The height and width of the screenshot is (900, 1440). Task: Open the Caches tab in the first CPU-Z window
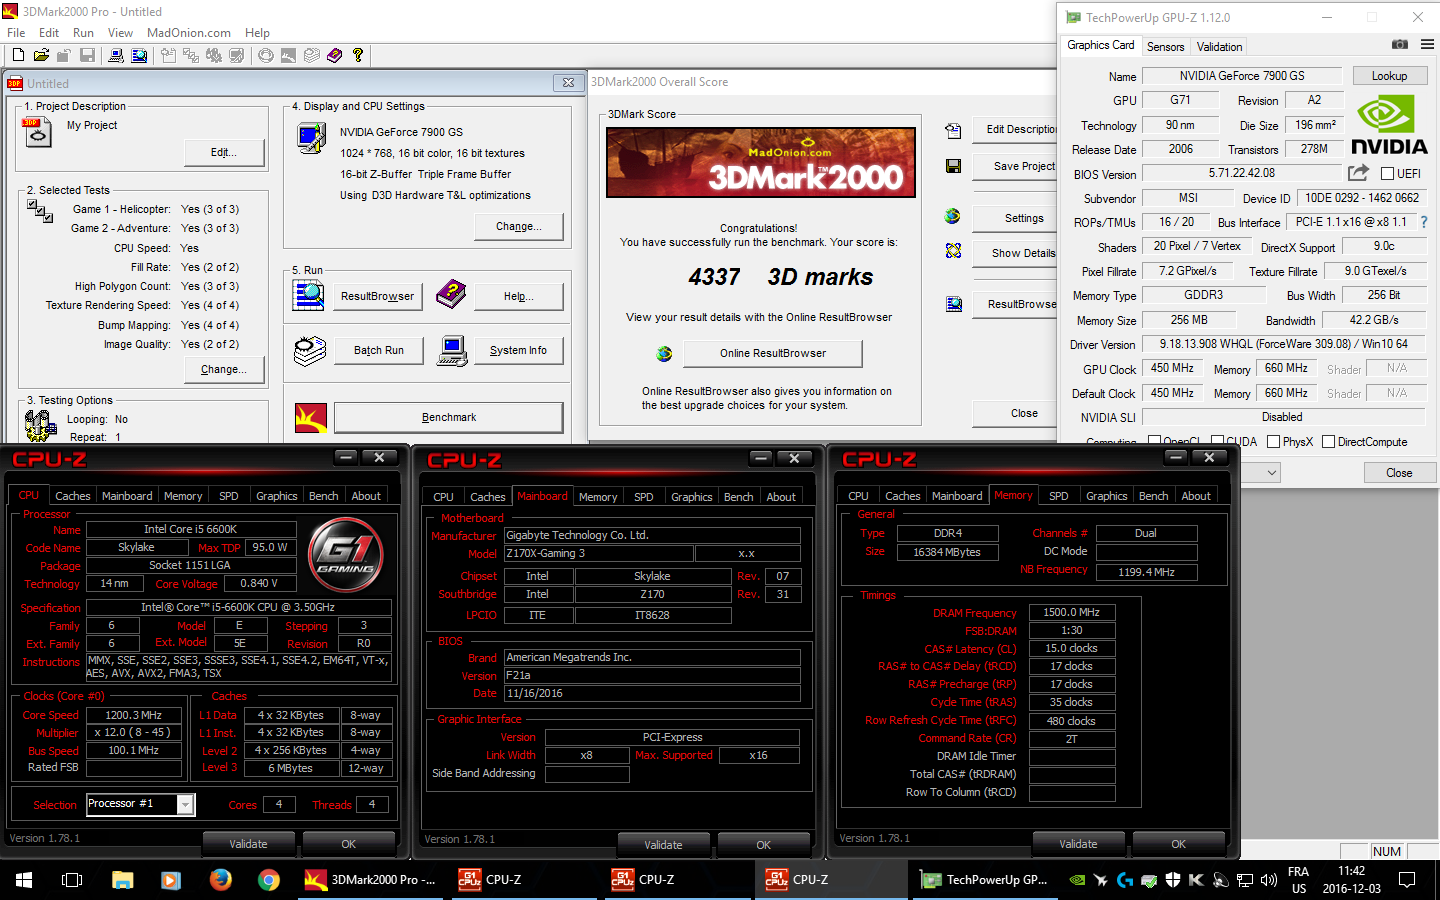click(x=72, y=496)
